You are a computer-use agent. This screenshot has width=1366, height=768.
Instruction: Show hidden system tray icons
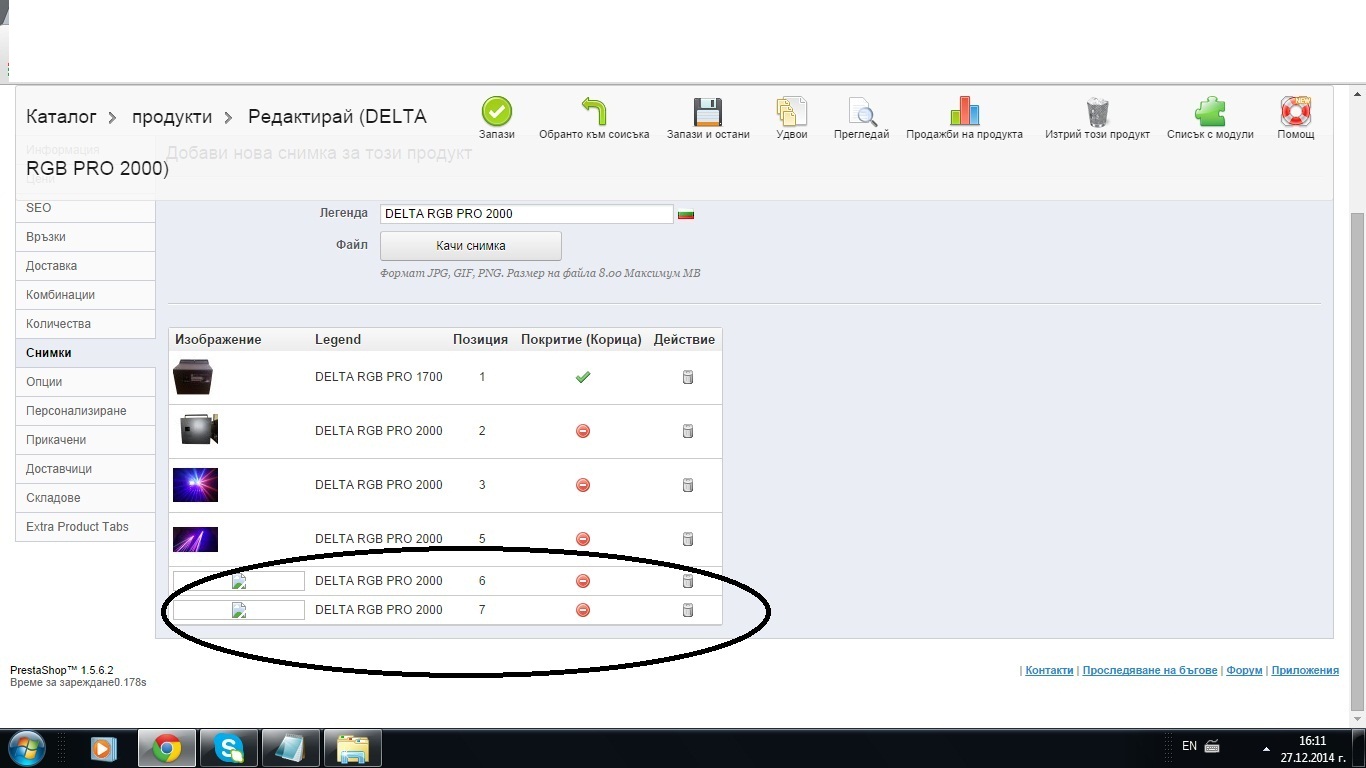[x=1266, y=748]
